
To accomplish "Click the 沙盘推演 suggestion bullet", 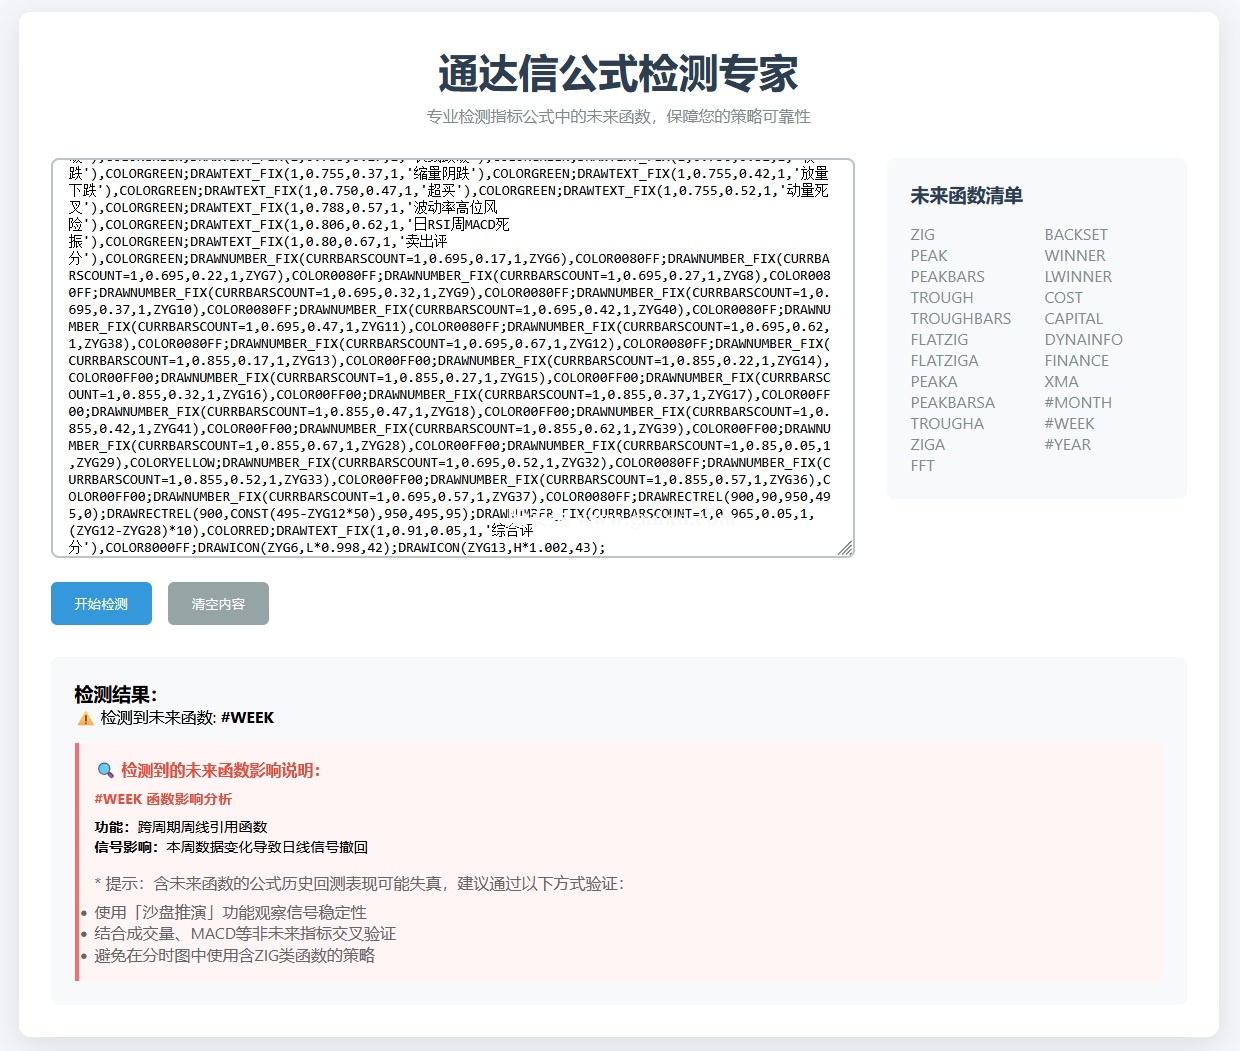I will coord(230,912).
